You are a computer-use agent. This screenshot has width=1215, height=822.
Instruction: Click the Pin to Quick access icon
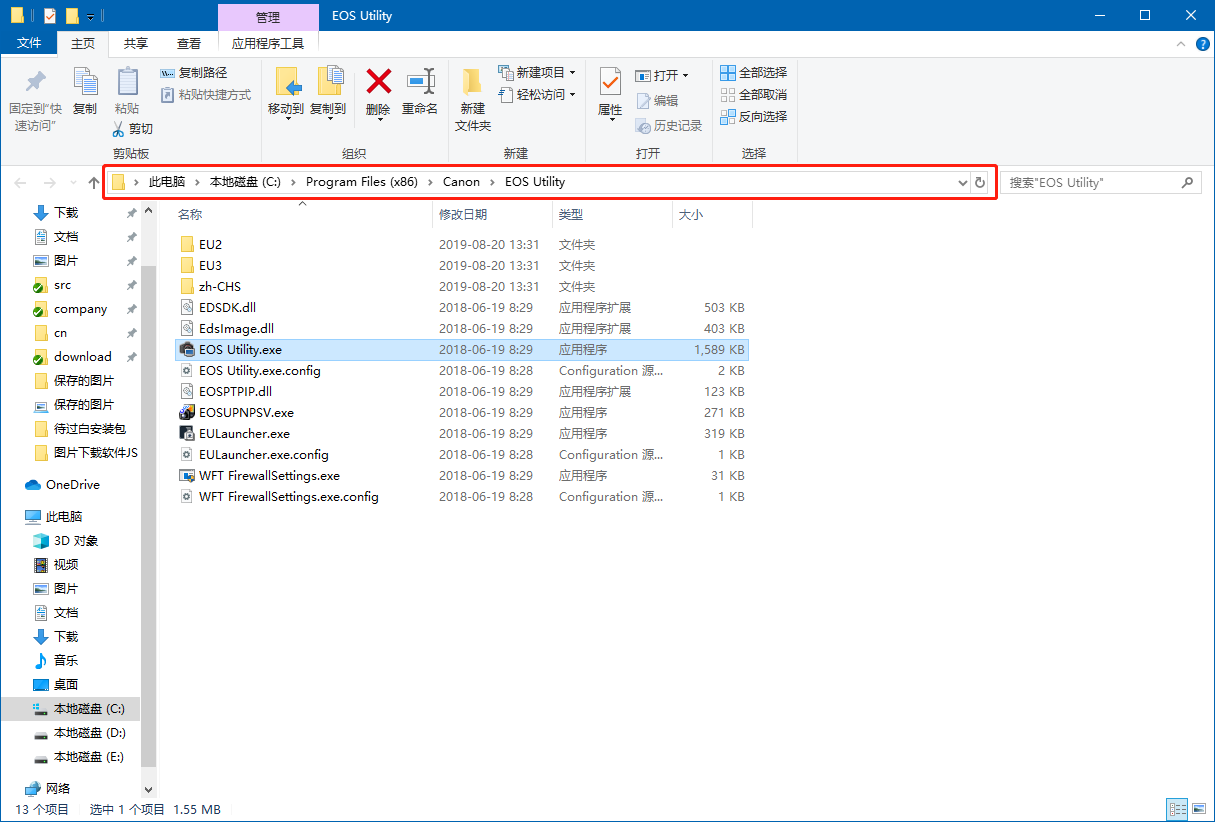[35, 81]
